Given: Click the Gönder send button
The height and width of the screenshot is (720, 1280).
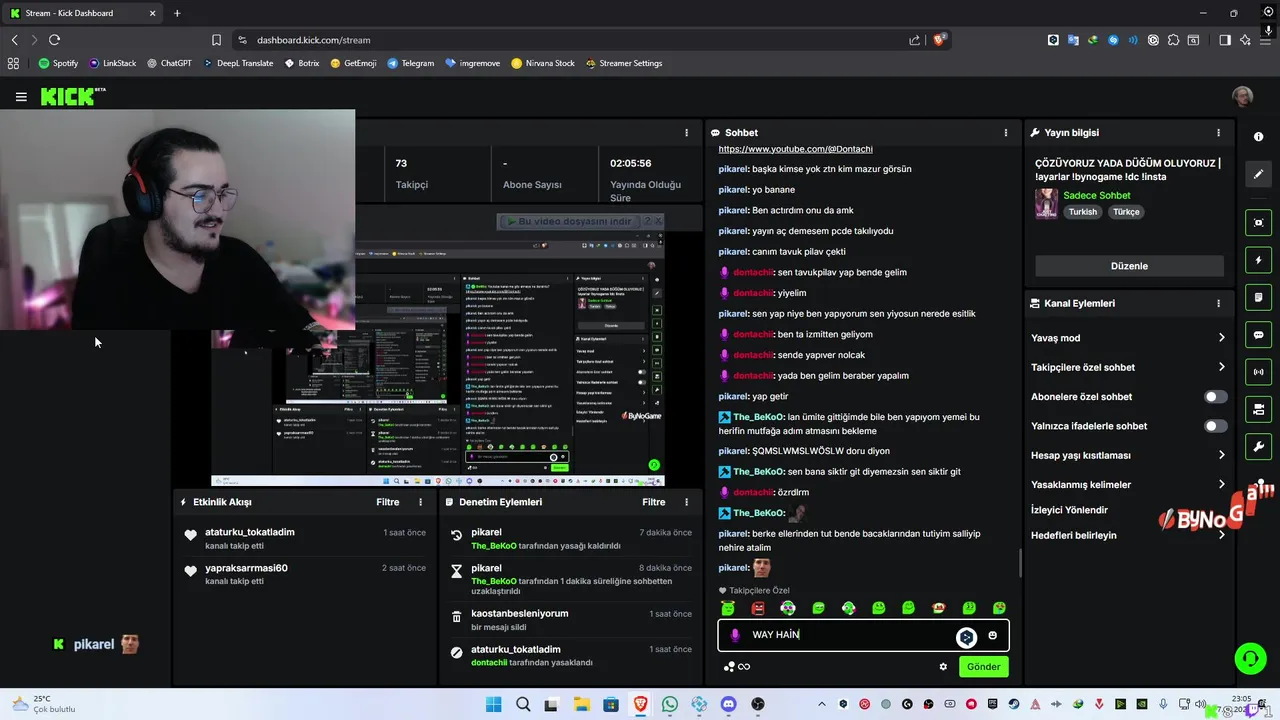Looking at the screenshot, I should click(x=983, y=667).
